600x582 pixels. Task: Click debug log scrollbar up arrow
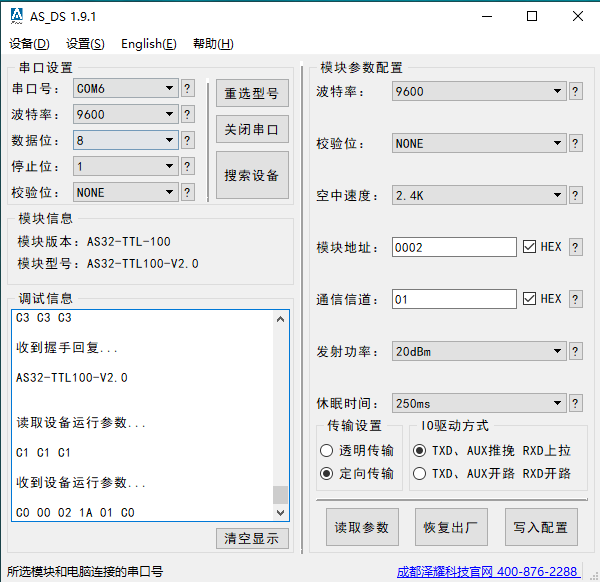coord(280,319)
